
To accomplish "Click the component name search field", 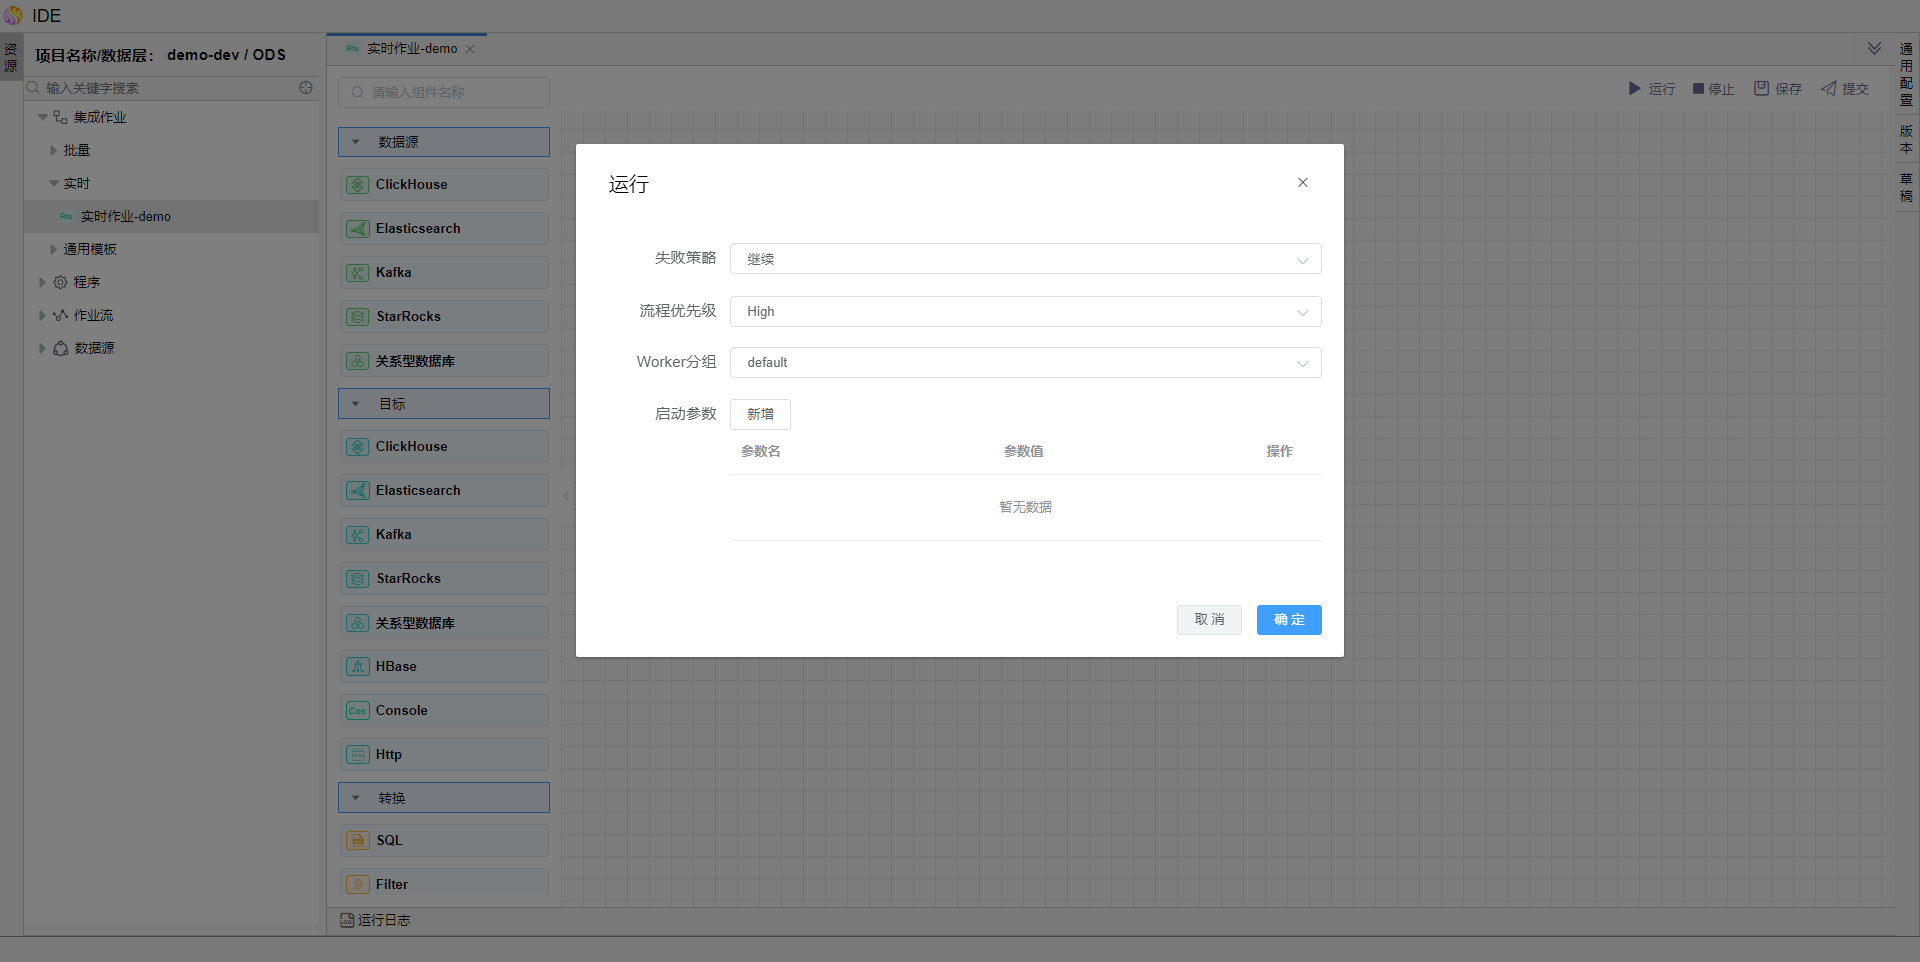I will 444,92.
